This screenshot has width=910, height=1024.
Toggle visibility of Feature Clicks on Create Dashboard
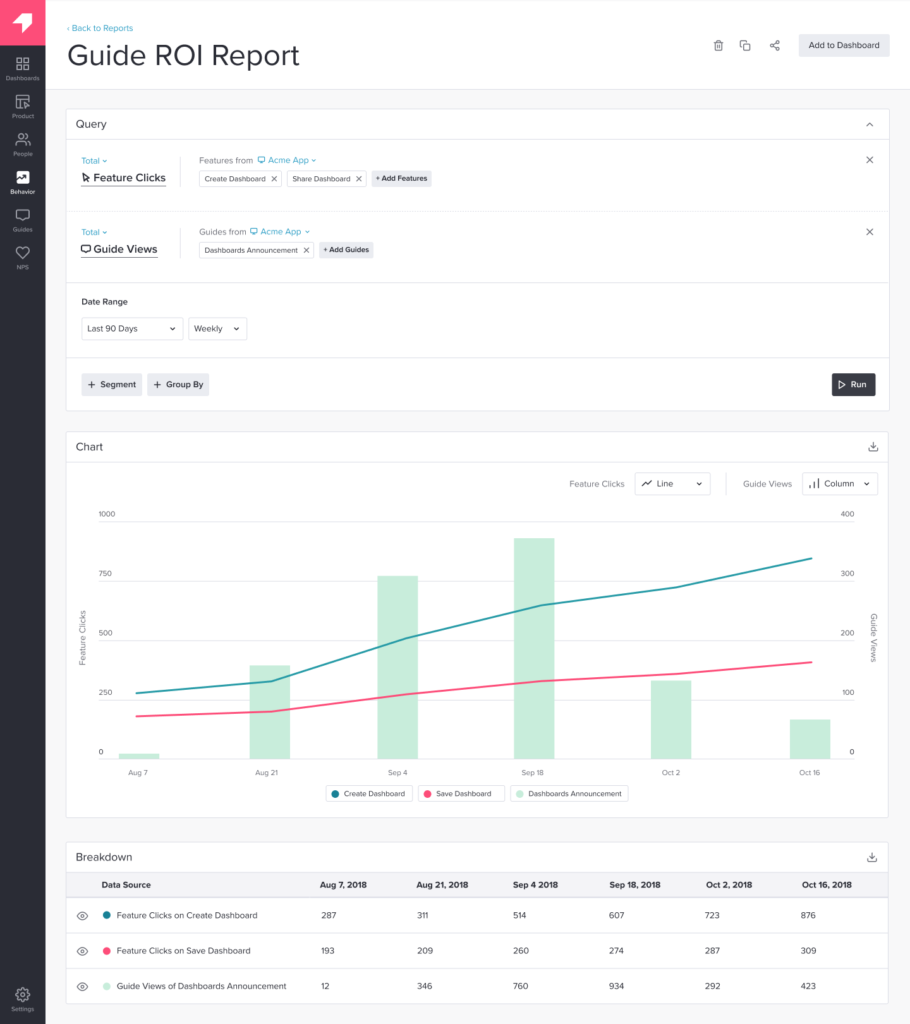coord(82,916)
